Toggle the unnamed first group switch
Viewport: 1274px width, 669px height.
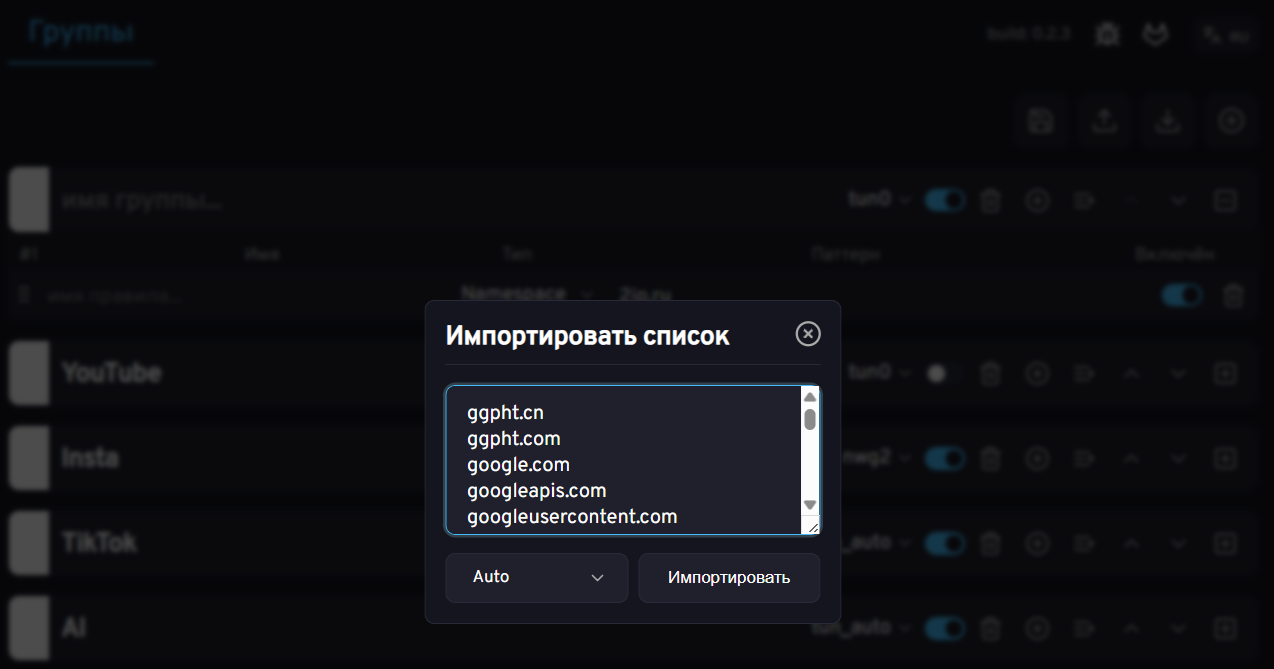[945, 200]
